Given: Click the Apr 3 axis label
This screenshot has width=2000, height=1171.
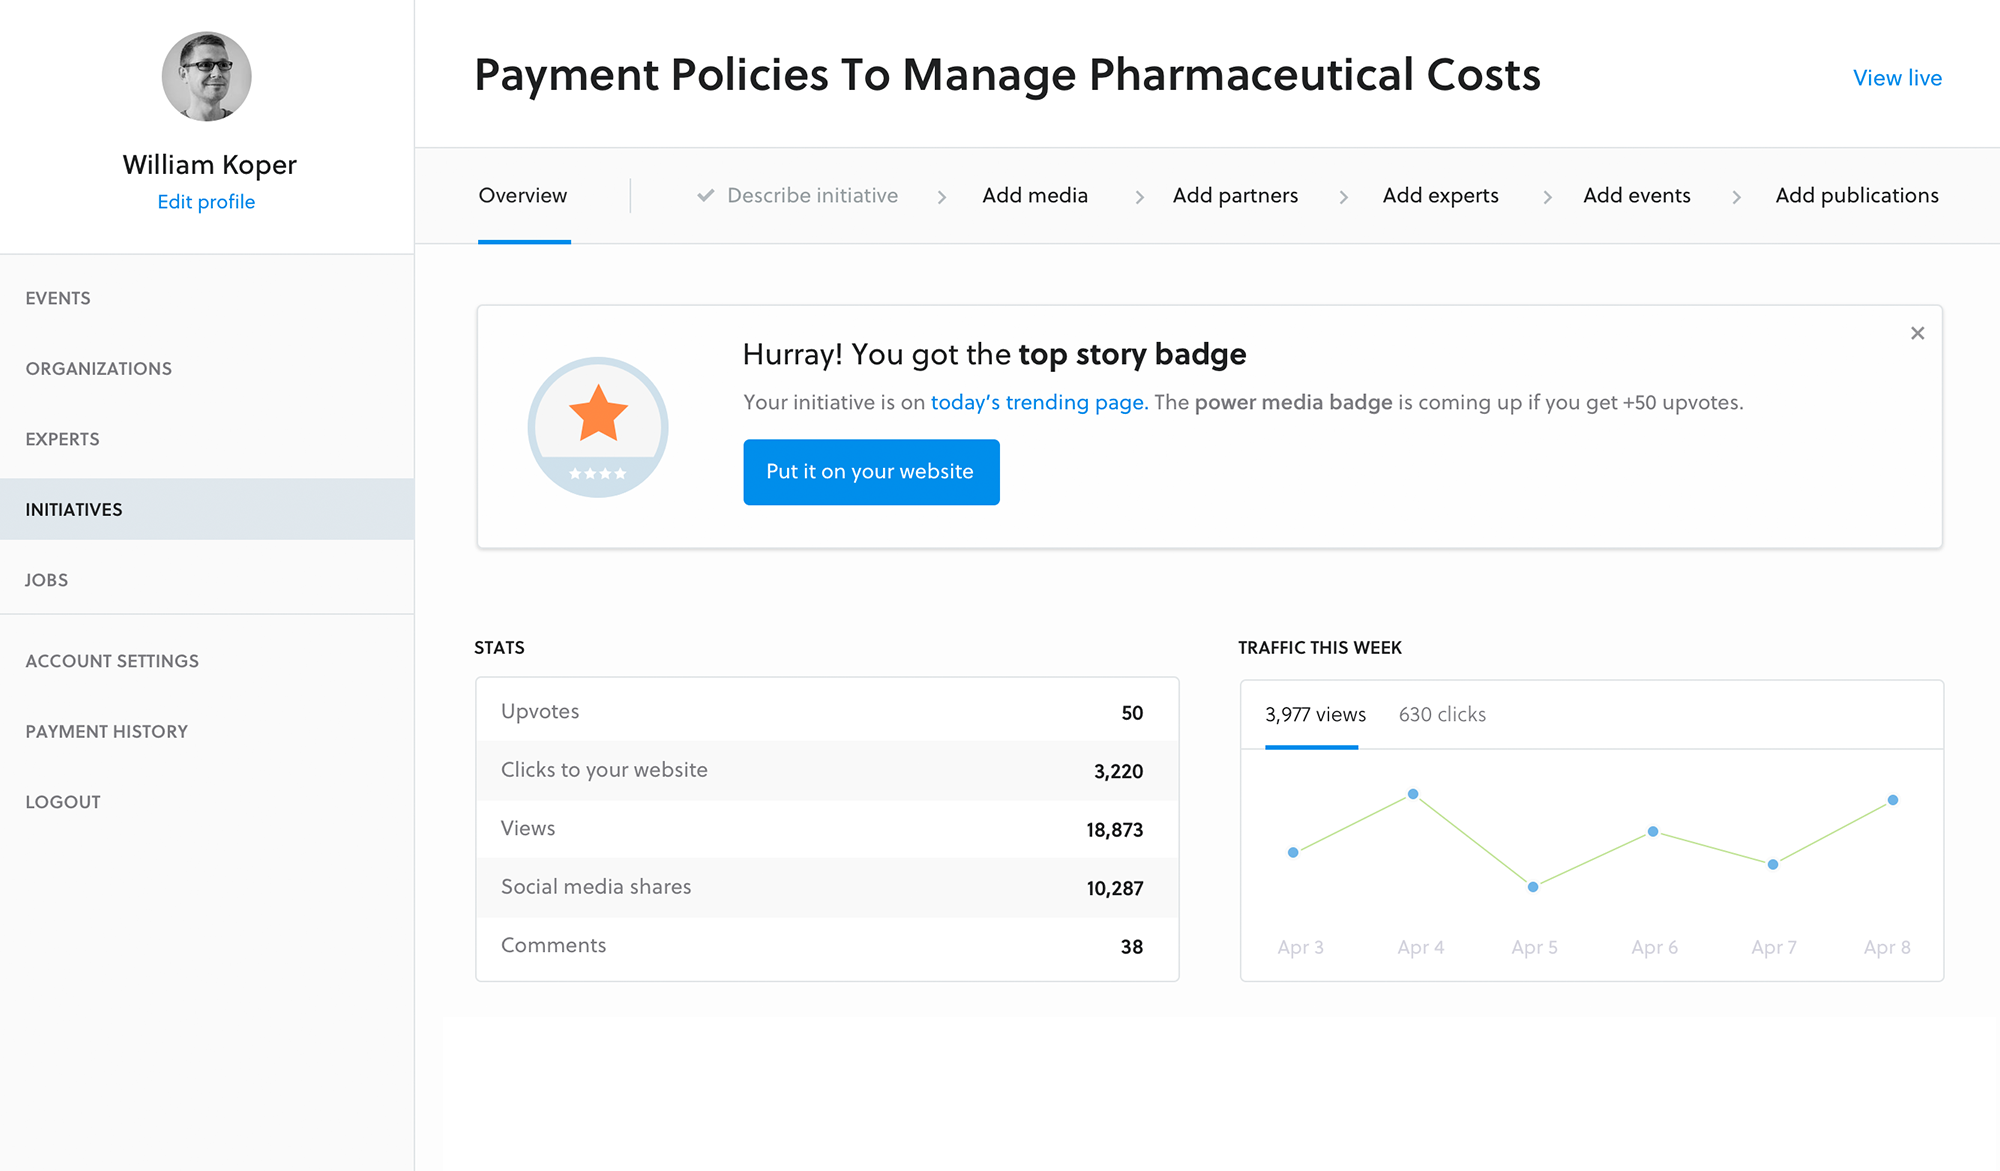Looking at the screenshot, I should click(x=1300, y=947).
